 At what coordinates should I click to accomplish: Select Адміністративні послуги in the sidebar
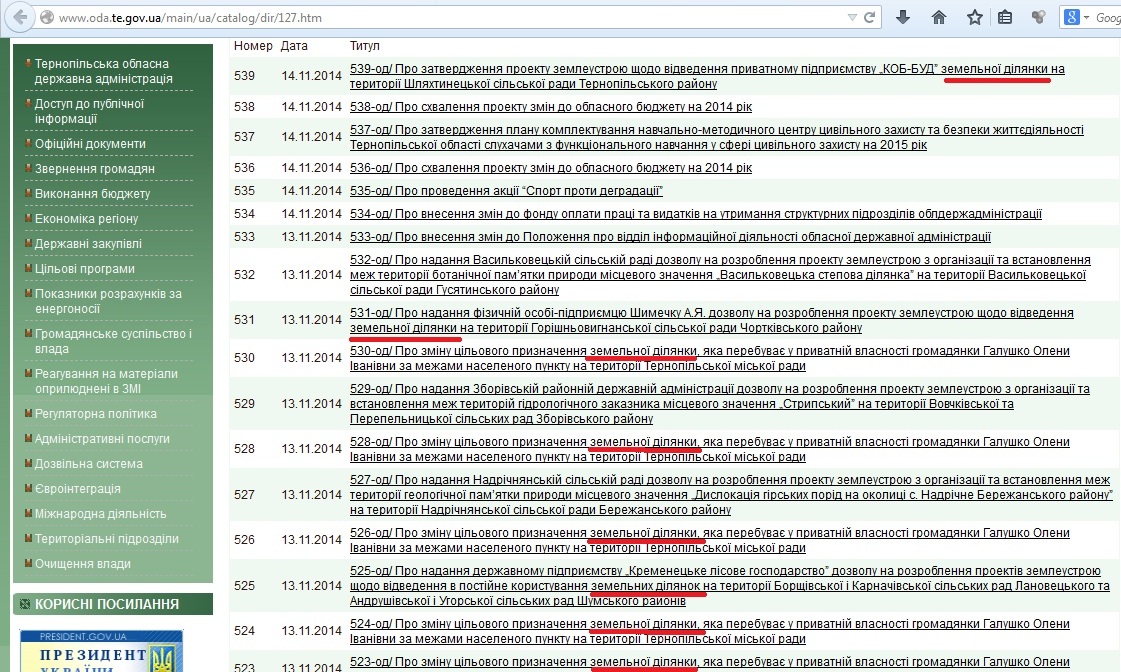[102, 439]
